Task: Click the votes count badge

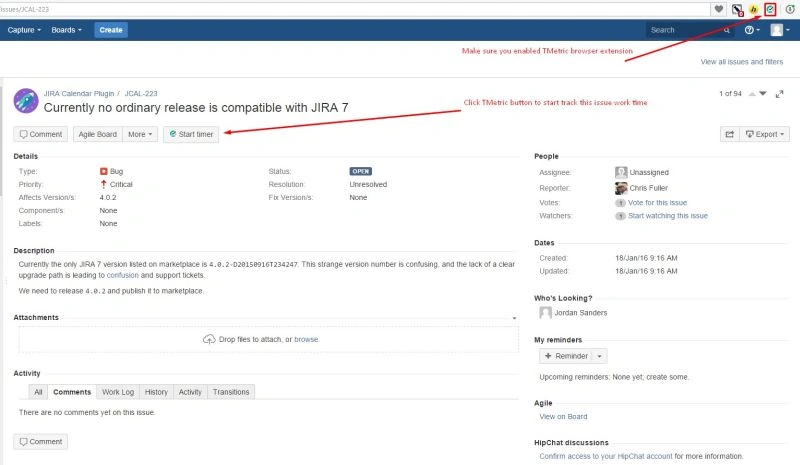Action: [620, 203]
